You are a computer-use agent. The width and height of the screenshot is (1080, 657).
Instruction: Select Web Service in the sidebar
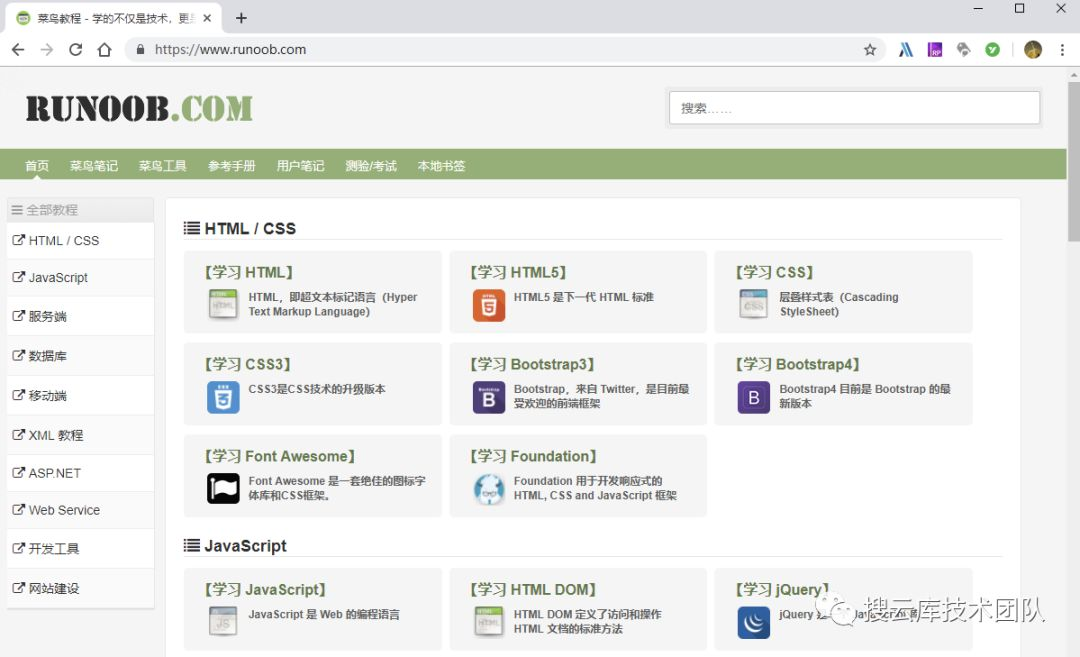pos(80,510)
